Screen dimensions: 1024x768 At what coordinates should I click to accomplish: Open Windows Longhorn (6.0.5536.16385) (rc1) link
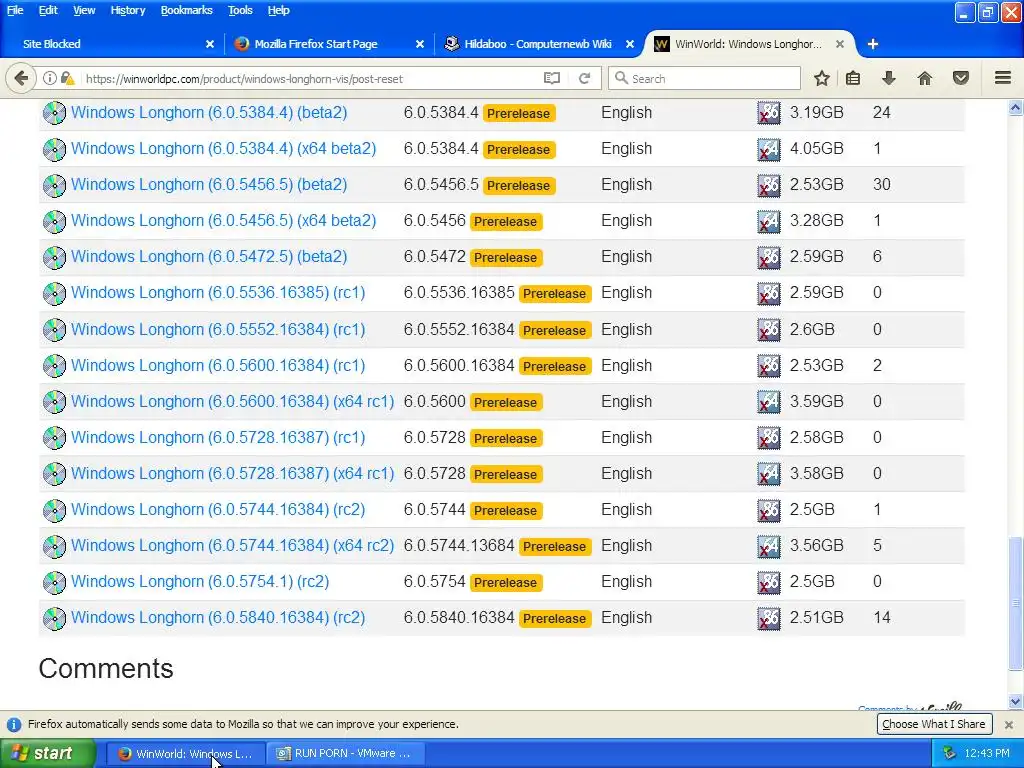(218, 292)
